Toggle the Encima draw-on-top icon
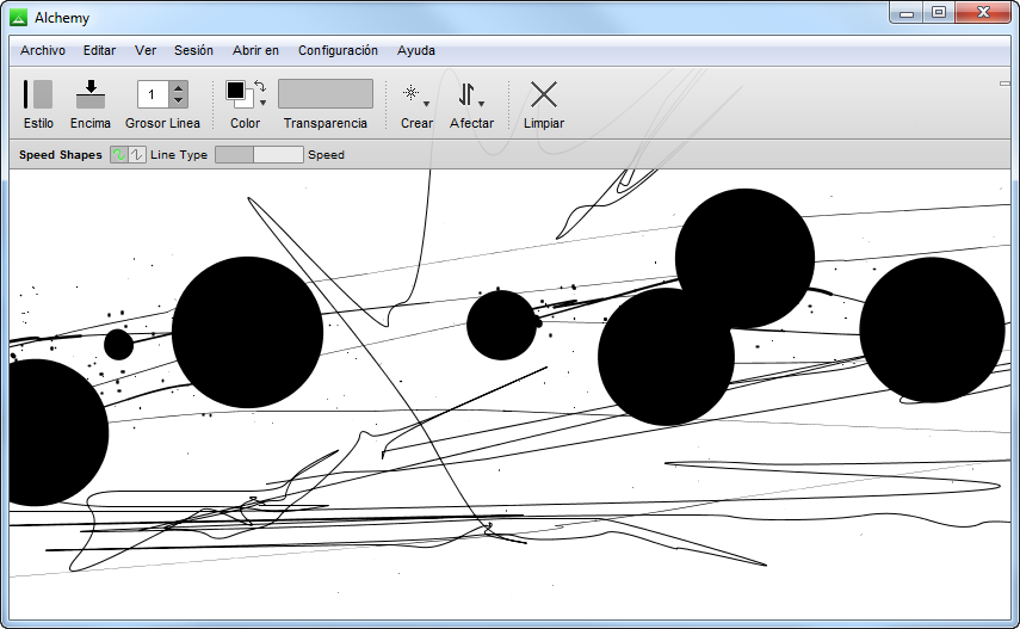Image resolution: width=1020 pixels, height=629 pixels. point(90,94)
